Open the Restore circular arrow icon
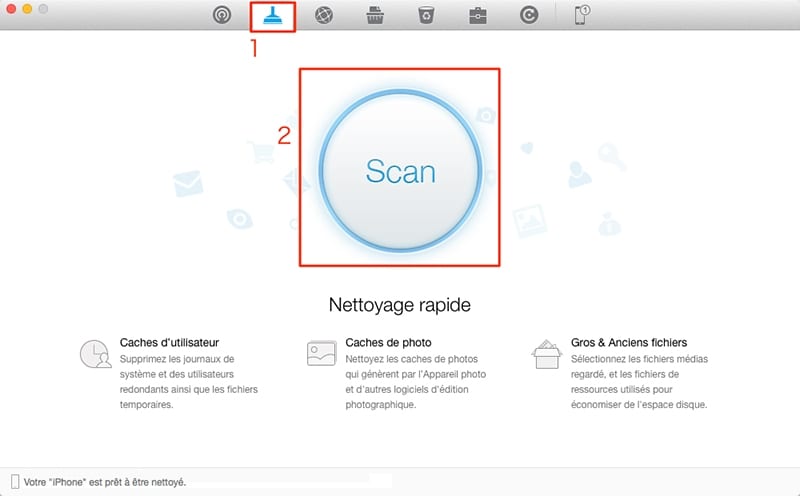This screenshot has height=496, width=800. coord(529,15)
